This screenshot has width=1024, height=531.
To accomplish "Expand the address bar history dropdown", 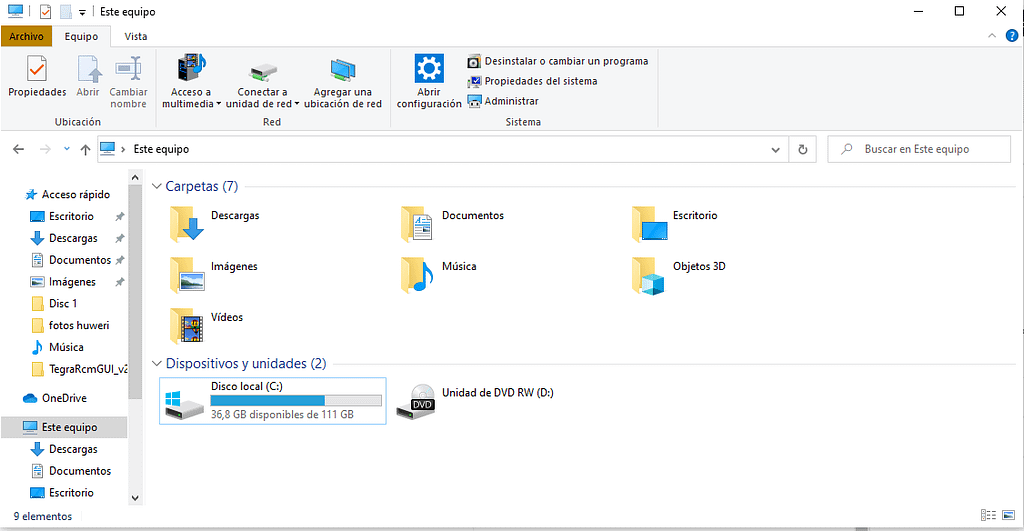I will click(775, 150).
